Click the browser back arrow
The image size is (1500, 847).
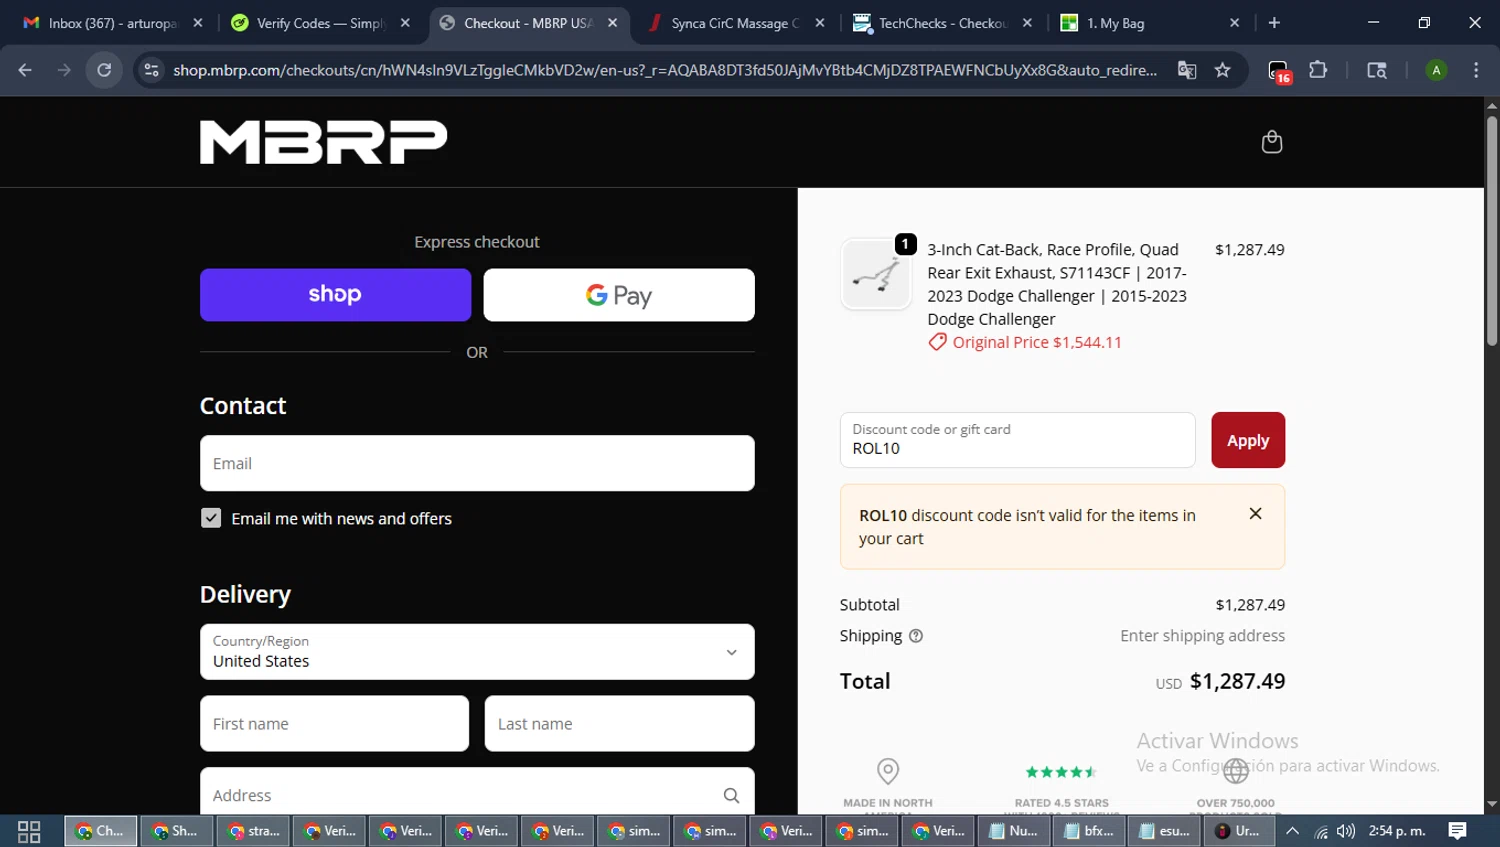click(x=25, y=70)
